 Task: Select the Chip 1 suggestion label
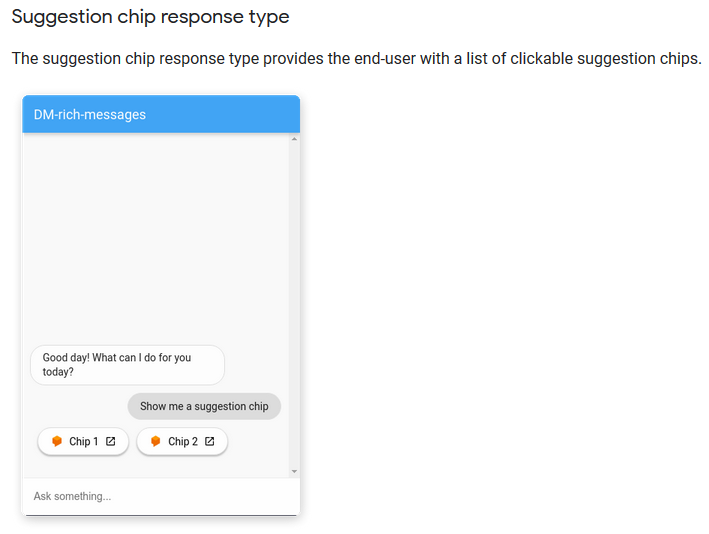(83, 441)
